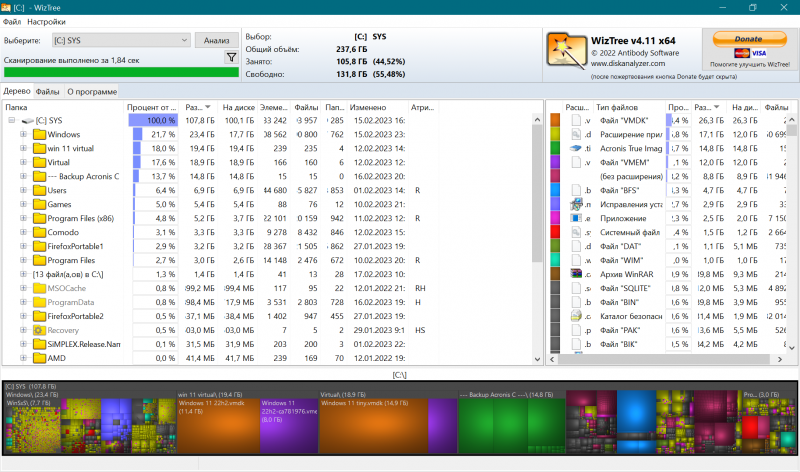Click Windows 11 22h2.vmdk treemap block
The height and width of the screenshot is (472, 800).
point(218,426)
